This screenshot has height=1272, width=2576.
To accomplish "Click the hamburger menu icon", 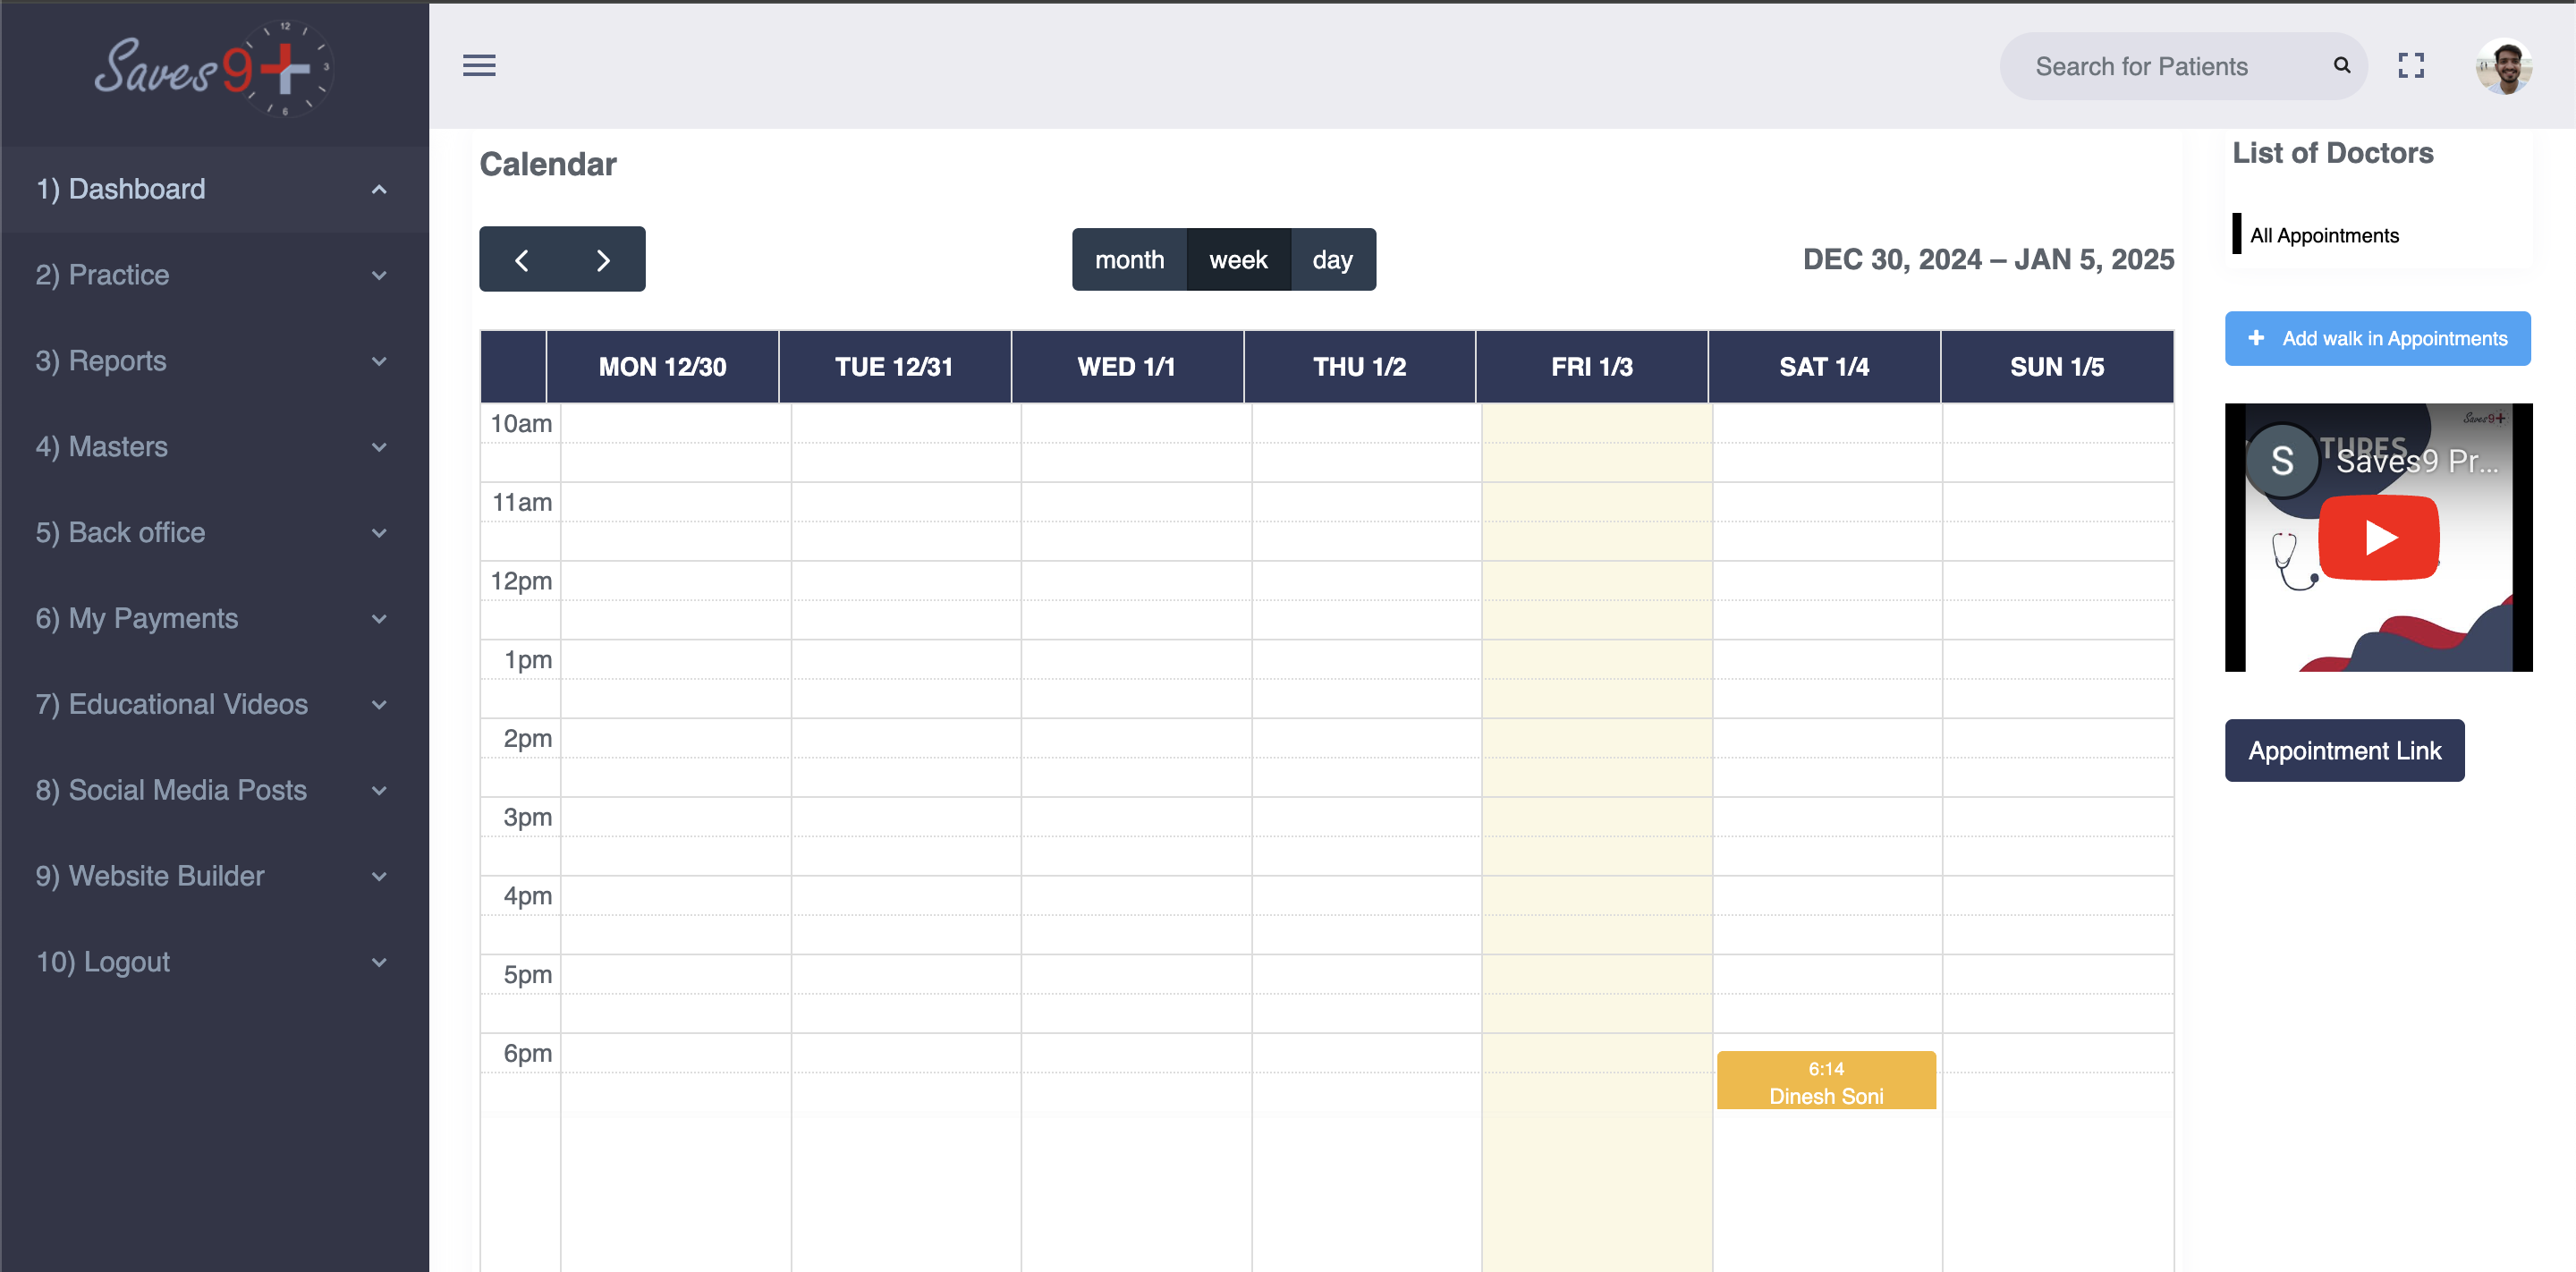I will [479, 66].
